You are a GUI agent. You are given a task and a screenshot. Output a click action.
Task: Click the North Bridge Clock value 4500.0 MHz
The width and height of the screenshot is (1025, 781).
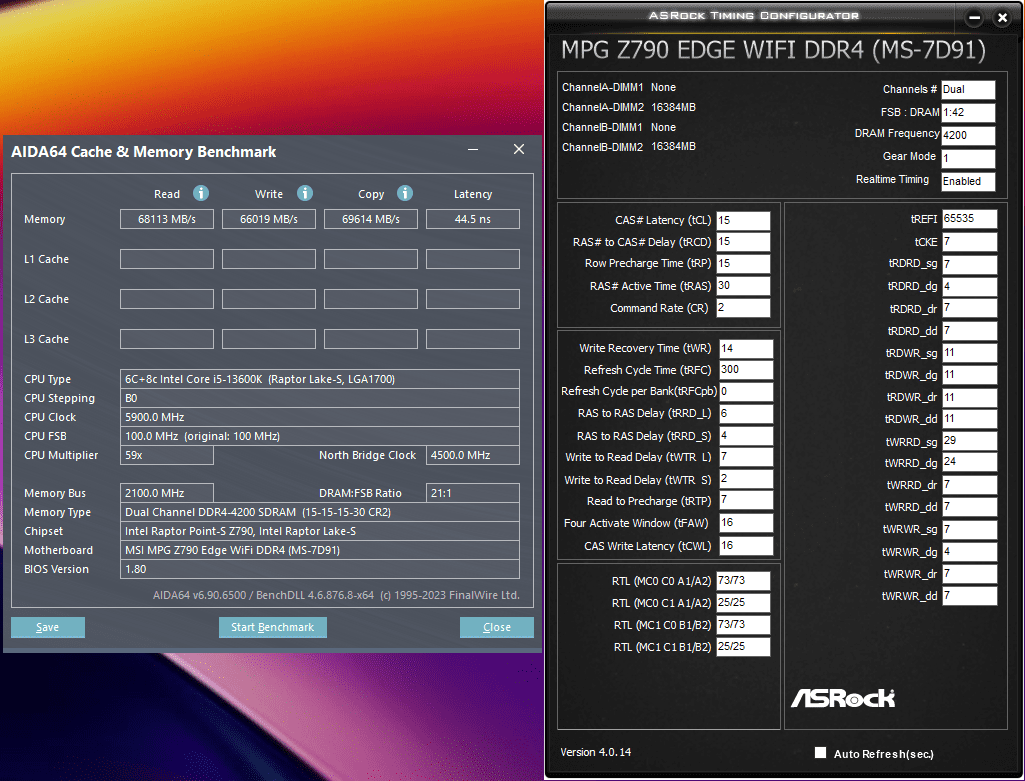pos(473,455)
